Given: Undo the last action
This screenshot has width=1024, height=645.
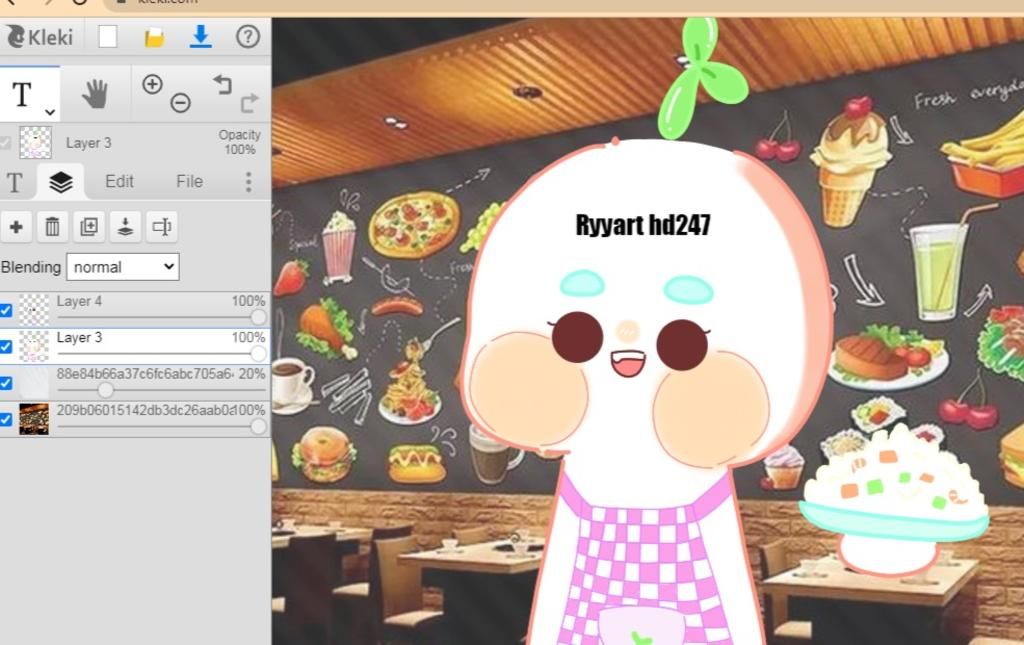Looking at the screenshot, I should point(223,84).
